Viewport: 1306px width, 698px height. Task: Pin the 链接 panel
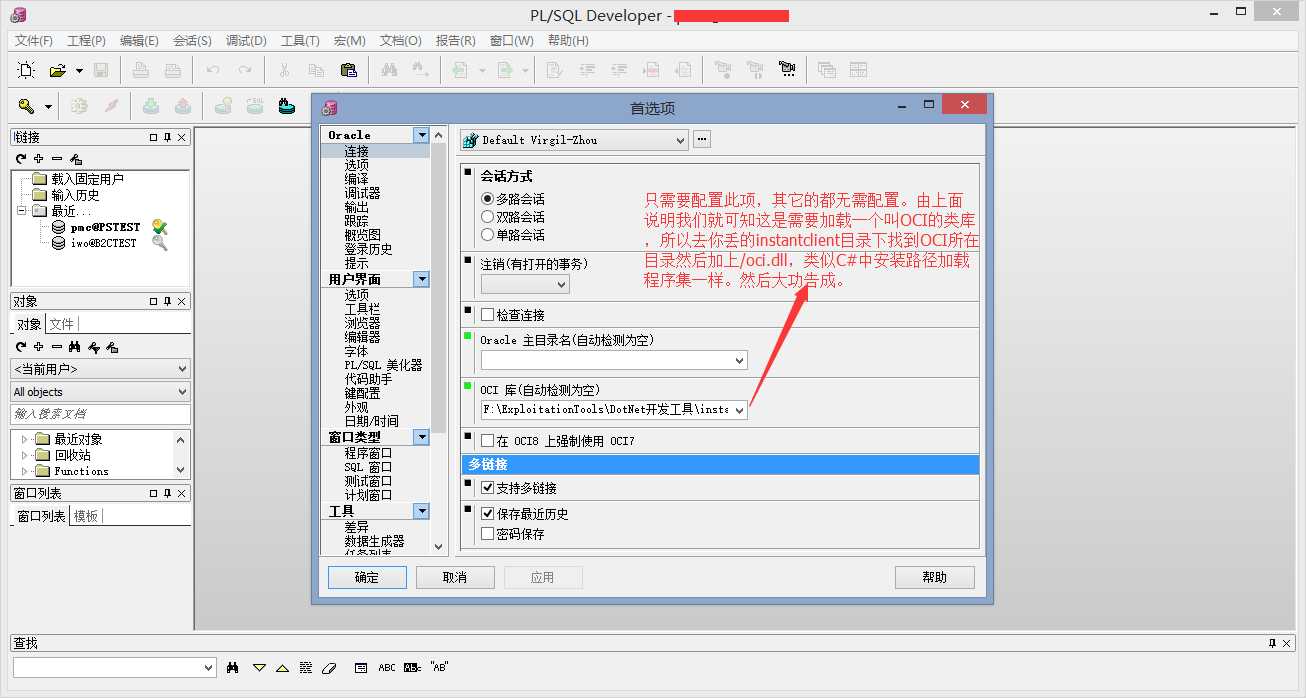(167, 138)
